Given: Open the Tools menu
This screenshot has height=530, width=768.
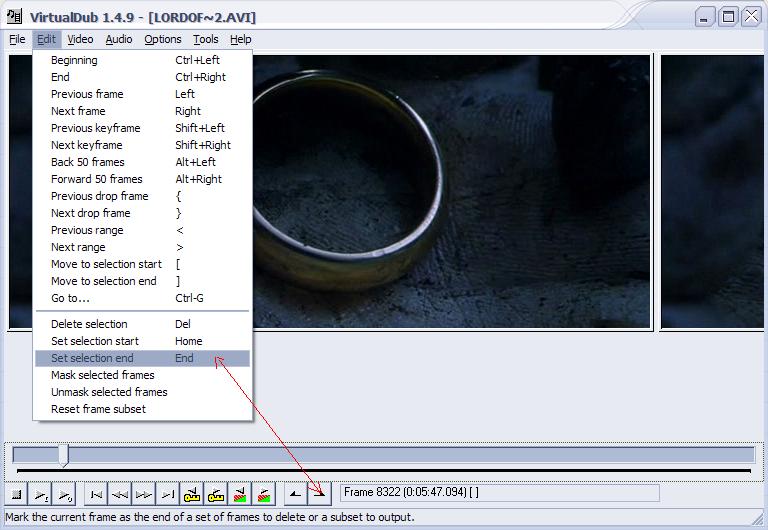Looking at the screenshot, I should click(x=206, y=39).
